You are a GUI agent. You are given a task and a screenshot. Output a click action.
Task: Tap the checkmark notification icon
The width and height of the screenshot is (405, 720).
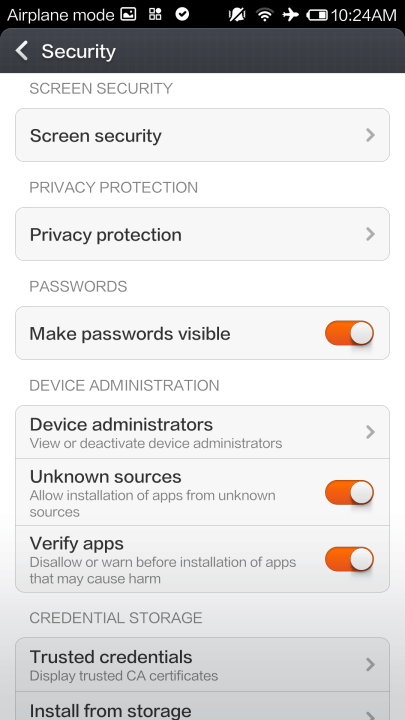(x=182, y=15)
